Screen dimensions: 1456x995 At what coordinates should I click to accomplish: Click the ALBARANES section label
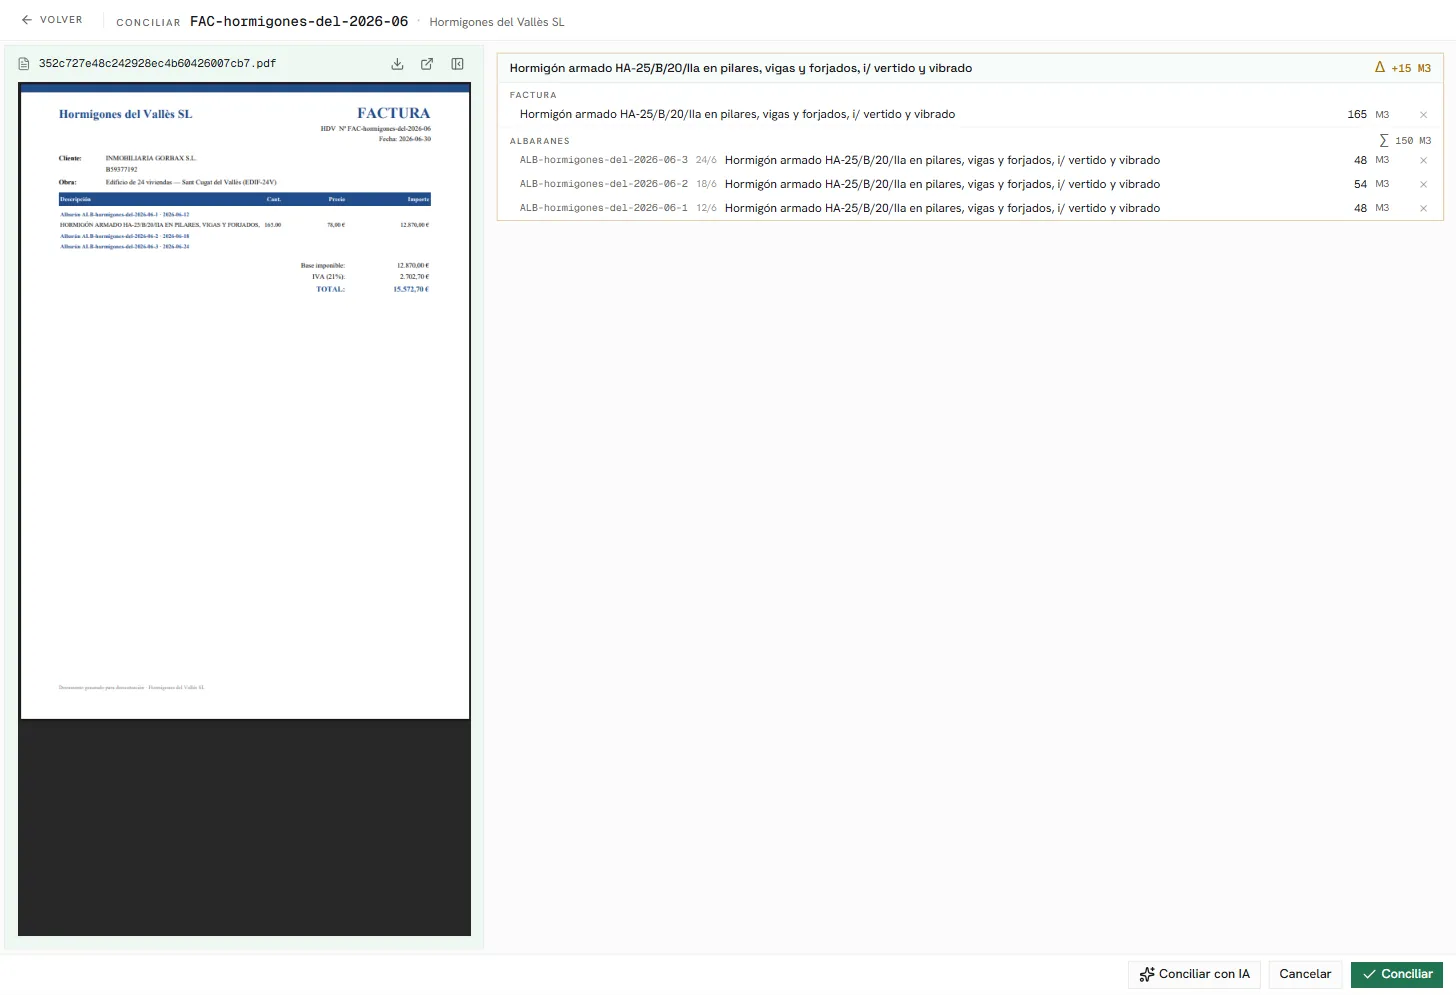(x=540, y=141)
